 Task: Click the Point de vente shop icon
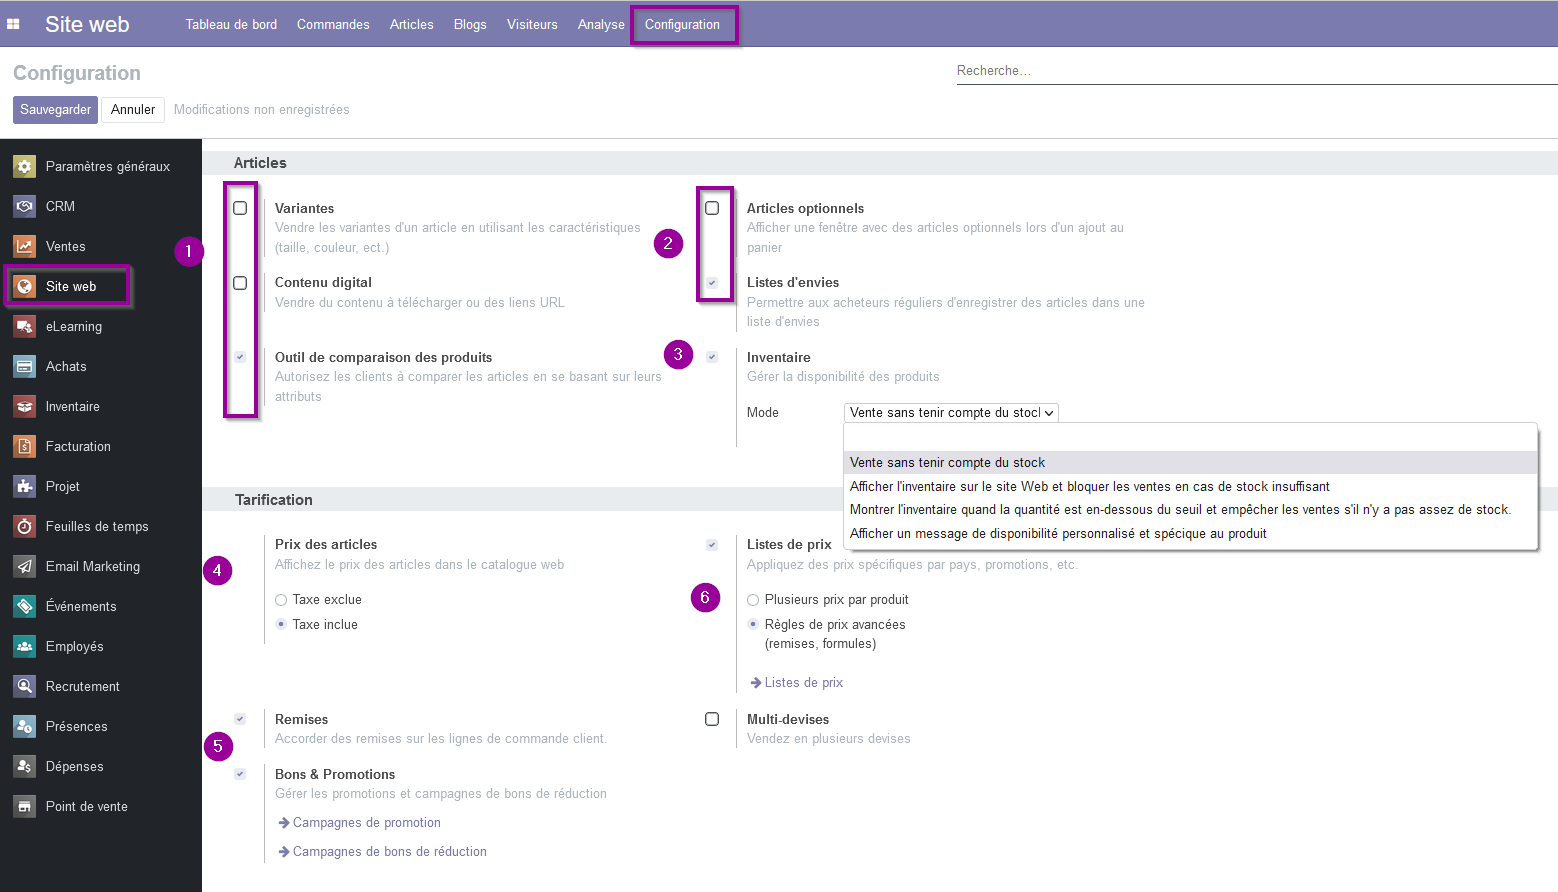pos(25,806)
